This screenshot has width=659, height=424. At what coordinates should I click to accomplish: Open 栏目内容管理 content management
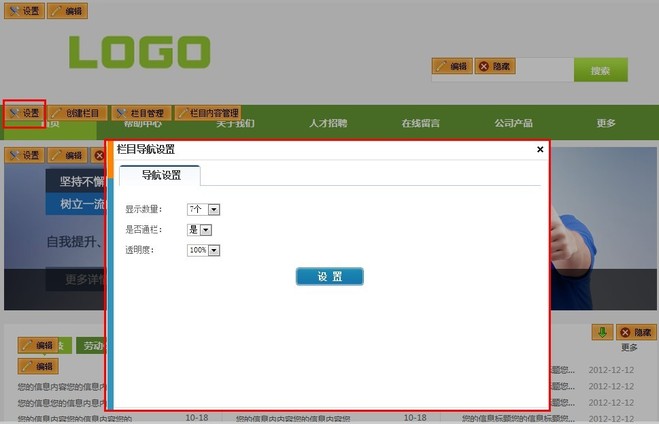point(208,113)
